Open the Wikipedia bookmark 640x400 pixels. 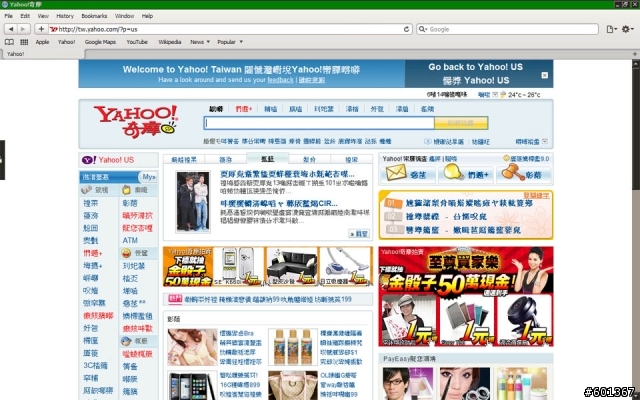pos(170,42)
